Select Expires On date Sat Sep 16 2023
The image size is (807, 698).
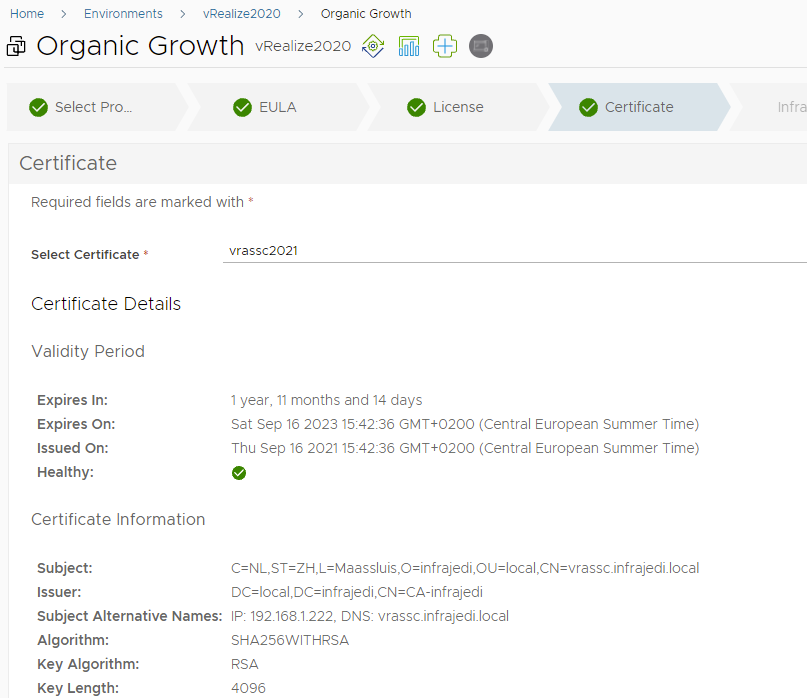465,424
